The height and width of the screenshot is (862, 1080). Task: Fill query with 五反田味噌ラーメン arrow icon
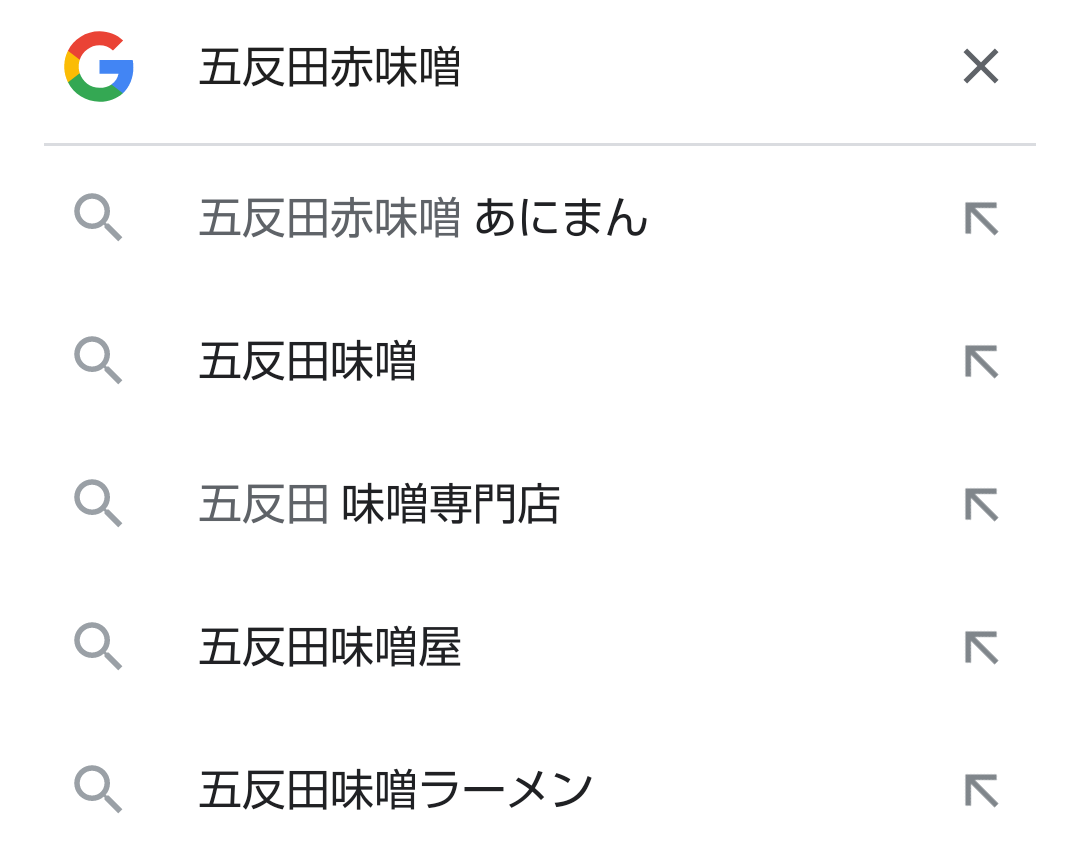pos(981,791)
